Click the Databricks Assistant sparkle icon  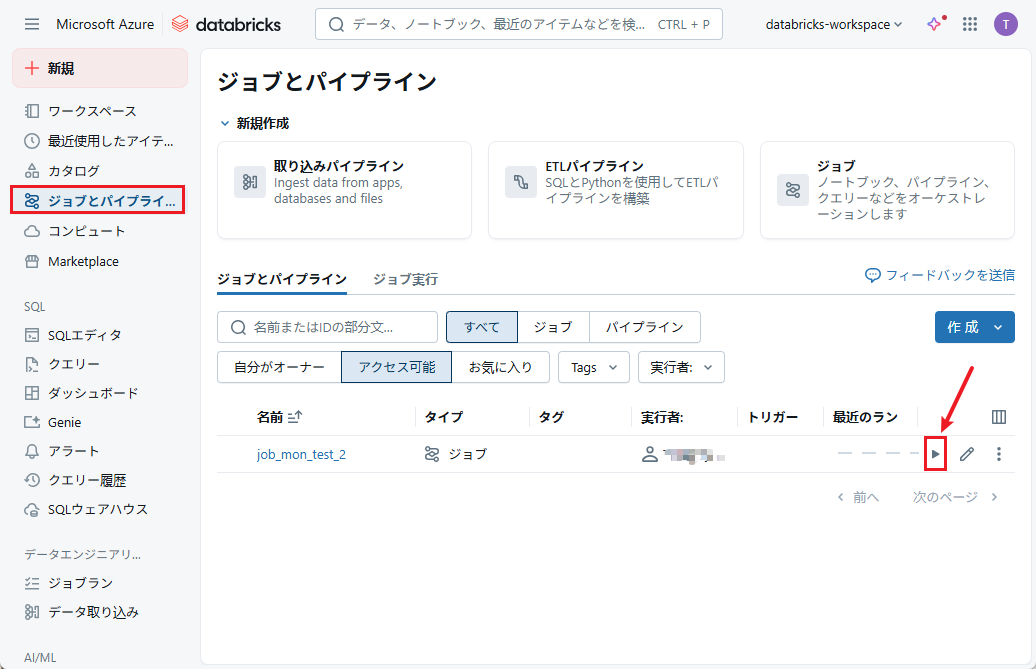[934, 24]
